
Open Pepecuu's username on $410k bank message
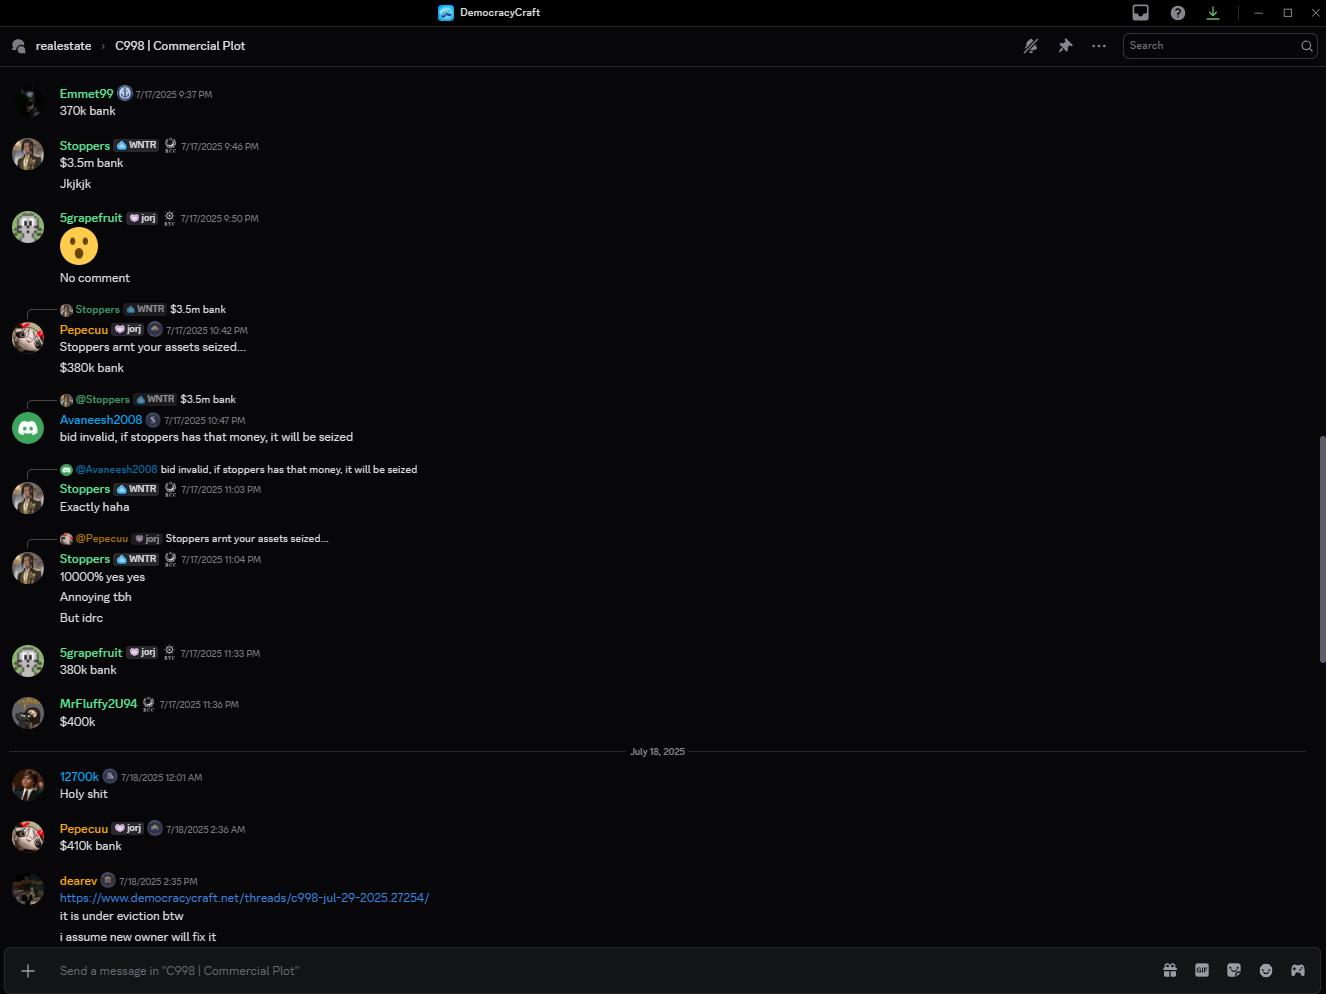coord(84,829)
